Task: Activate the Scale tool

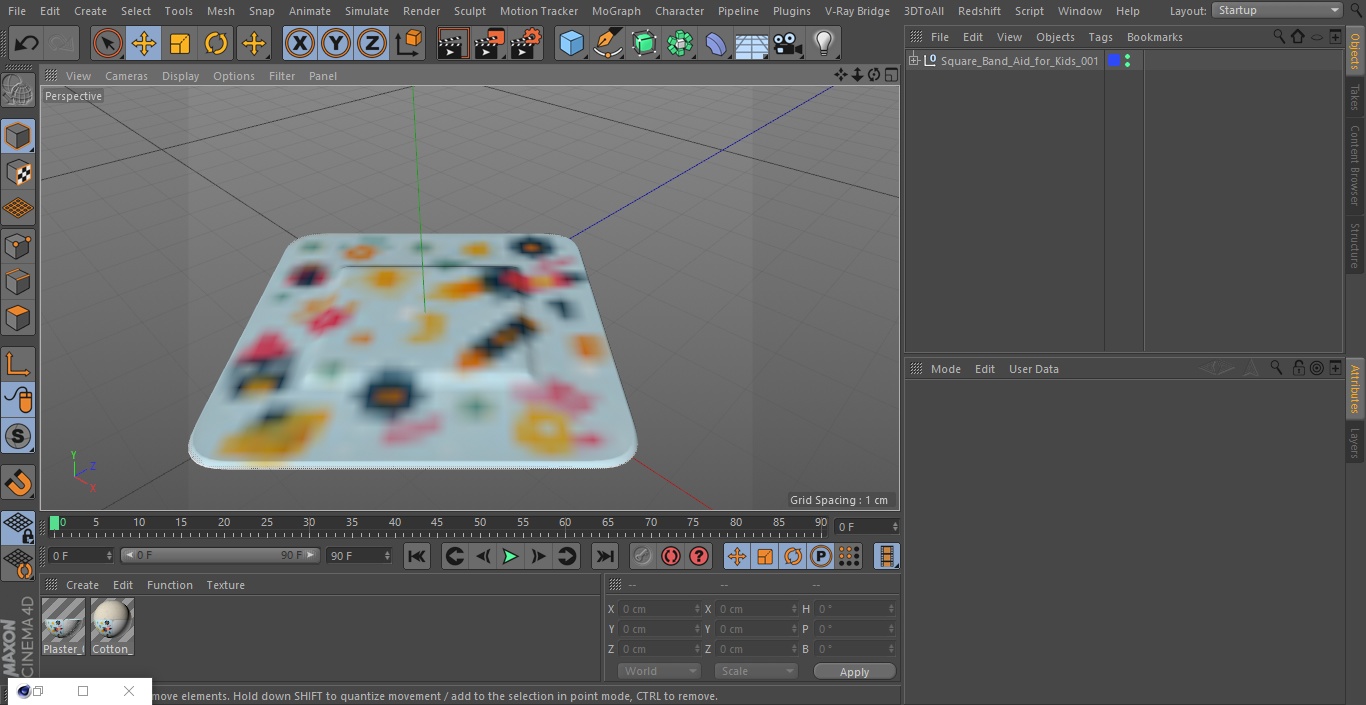Action: pyautogui.click(x=180, y=44)
